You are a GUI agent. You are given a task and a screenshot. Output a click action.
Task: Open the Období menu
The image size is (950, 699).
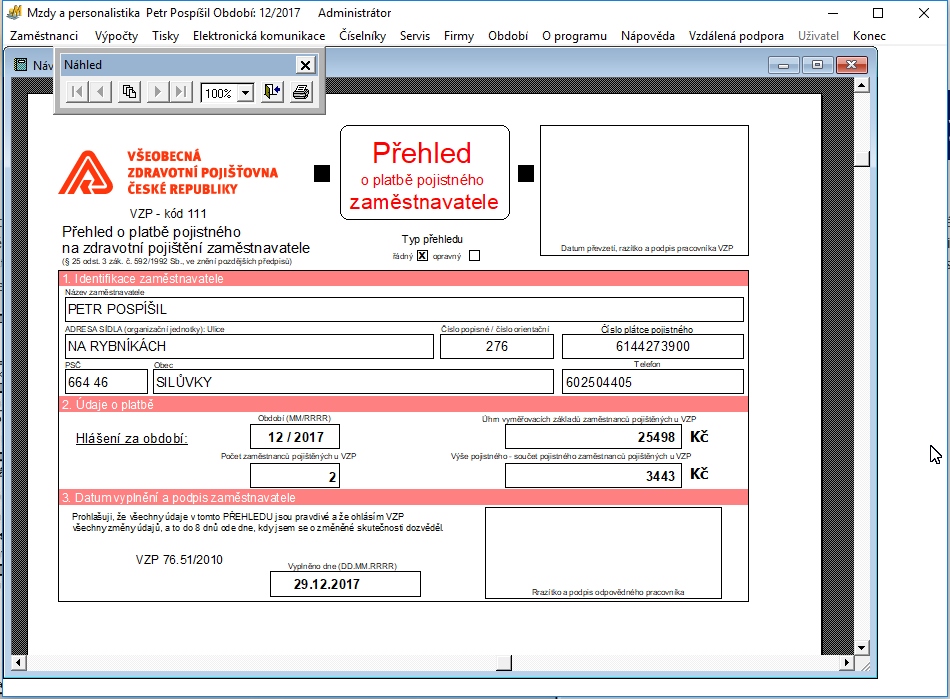[508, 36]
